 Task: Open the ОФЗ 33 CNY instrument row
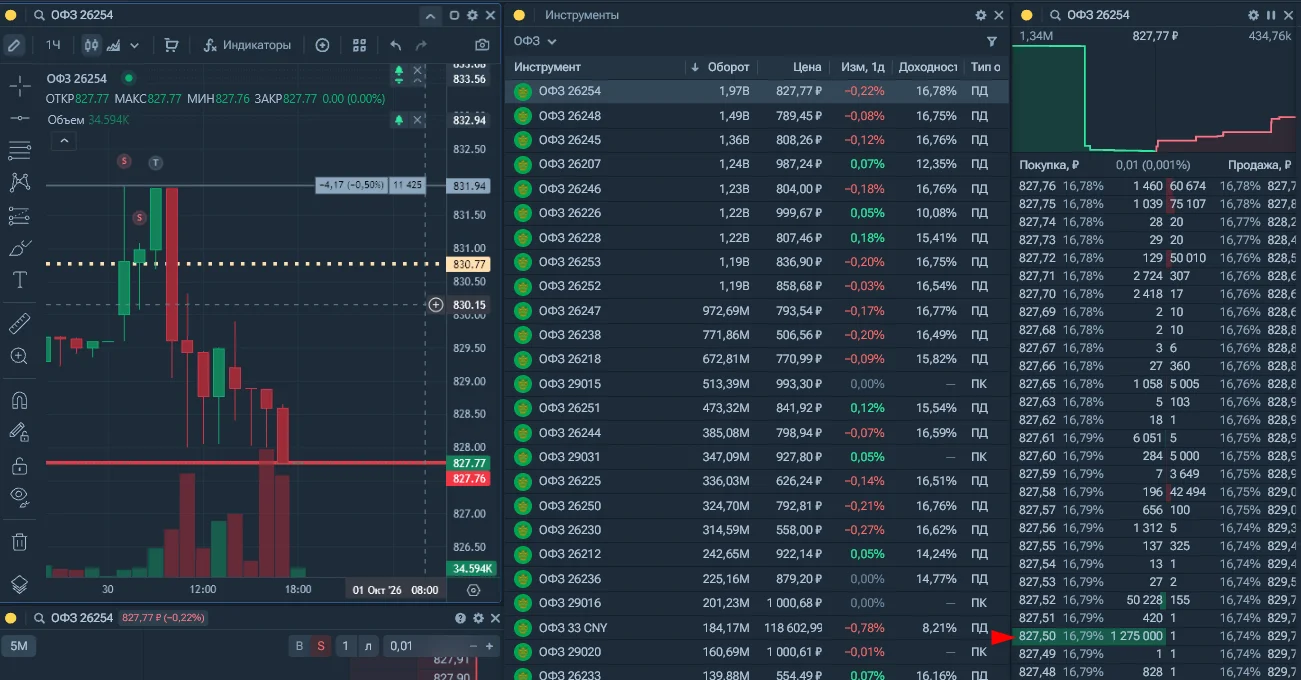click(x=756, y=628)
